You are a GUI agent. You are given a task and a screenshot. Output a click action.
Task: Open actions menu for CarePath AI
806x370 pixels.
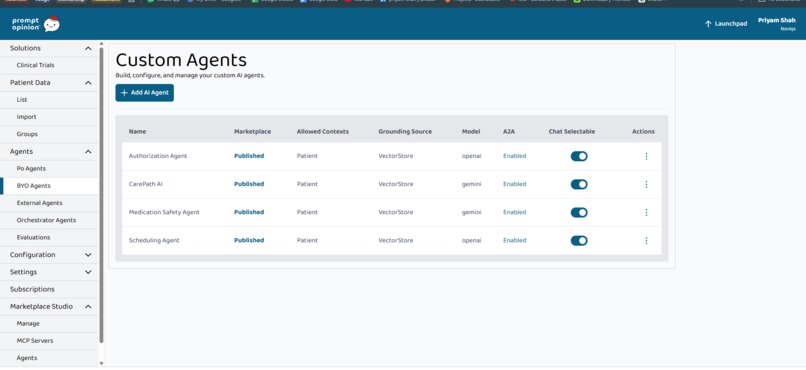tap(646, 184)
